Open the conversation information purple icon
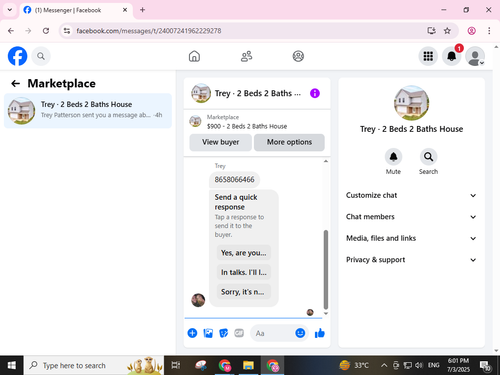The image size is (500, 375). pos(315,93)
